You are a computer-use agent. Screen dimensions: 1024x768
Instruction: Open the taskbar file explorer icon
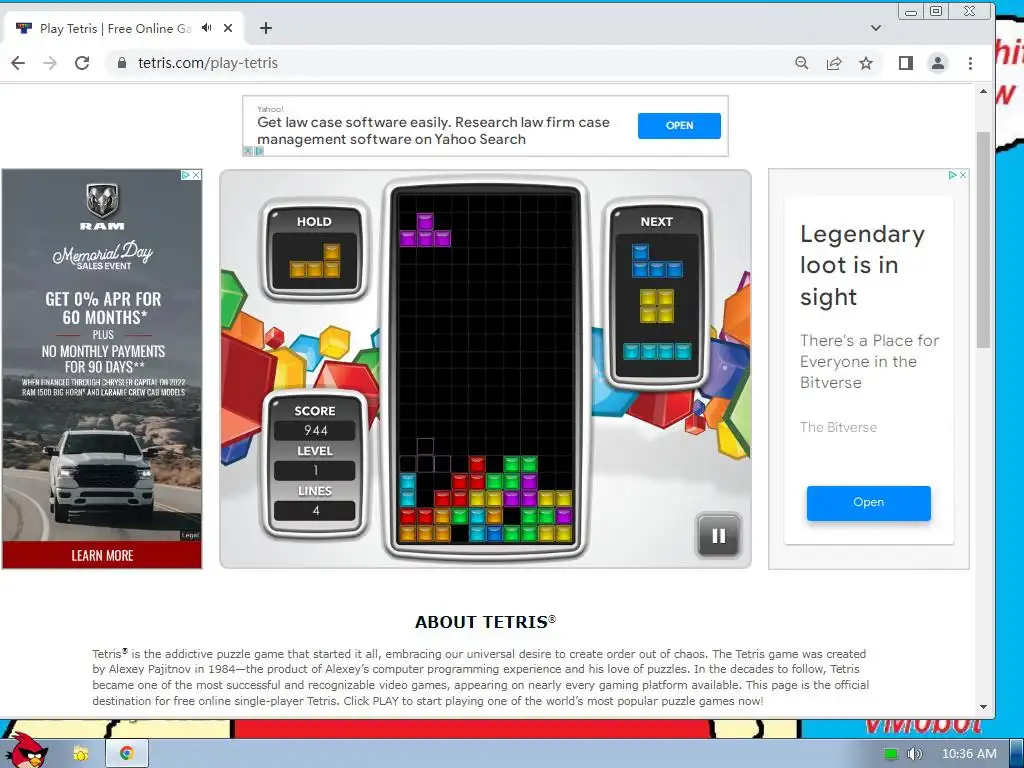[81, 754]
